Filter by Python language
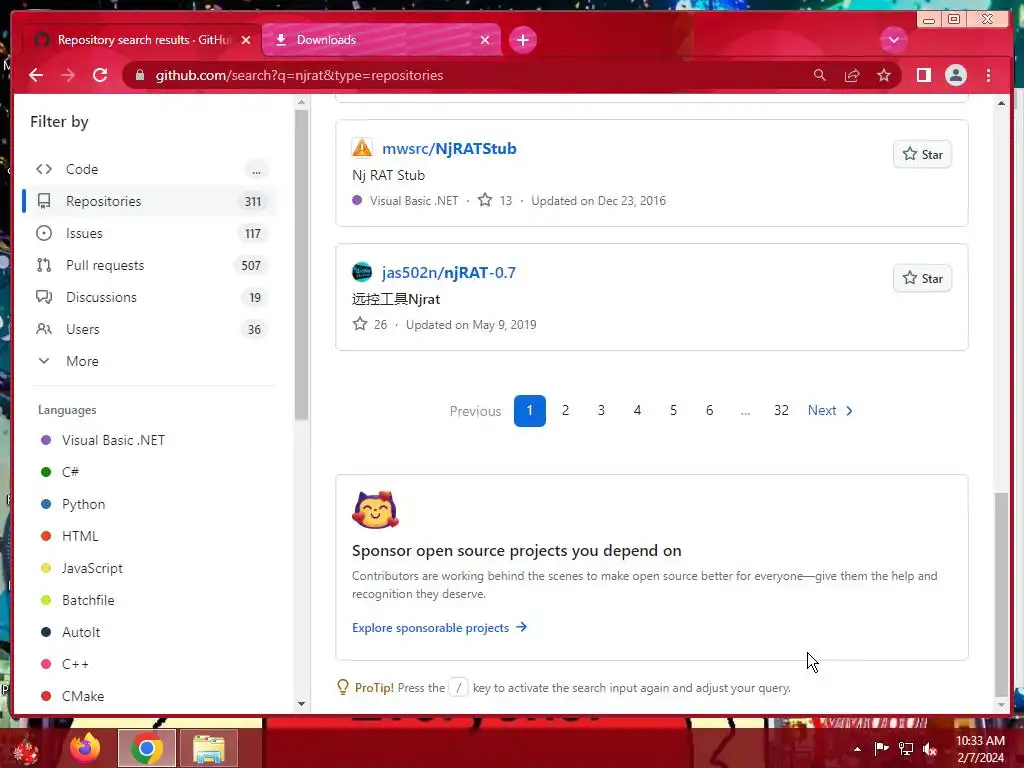 click(x=83, y=504)
